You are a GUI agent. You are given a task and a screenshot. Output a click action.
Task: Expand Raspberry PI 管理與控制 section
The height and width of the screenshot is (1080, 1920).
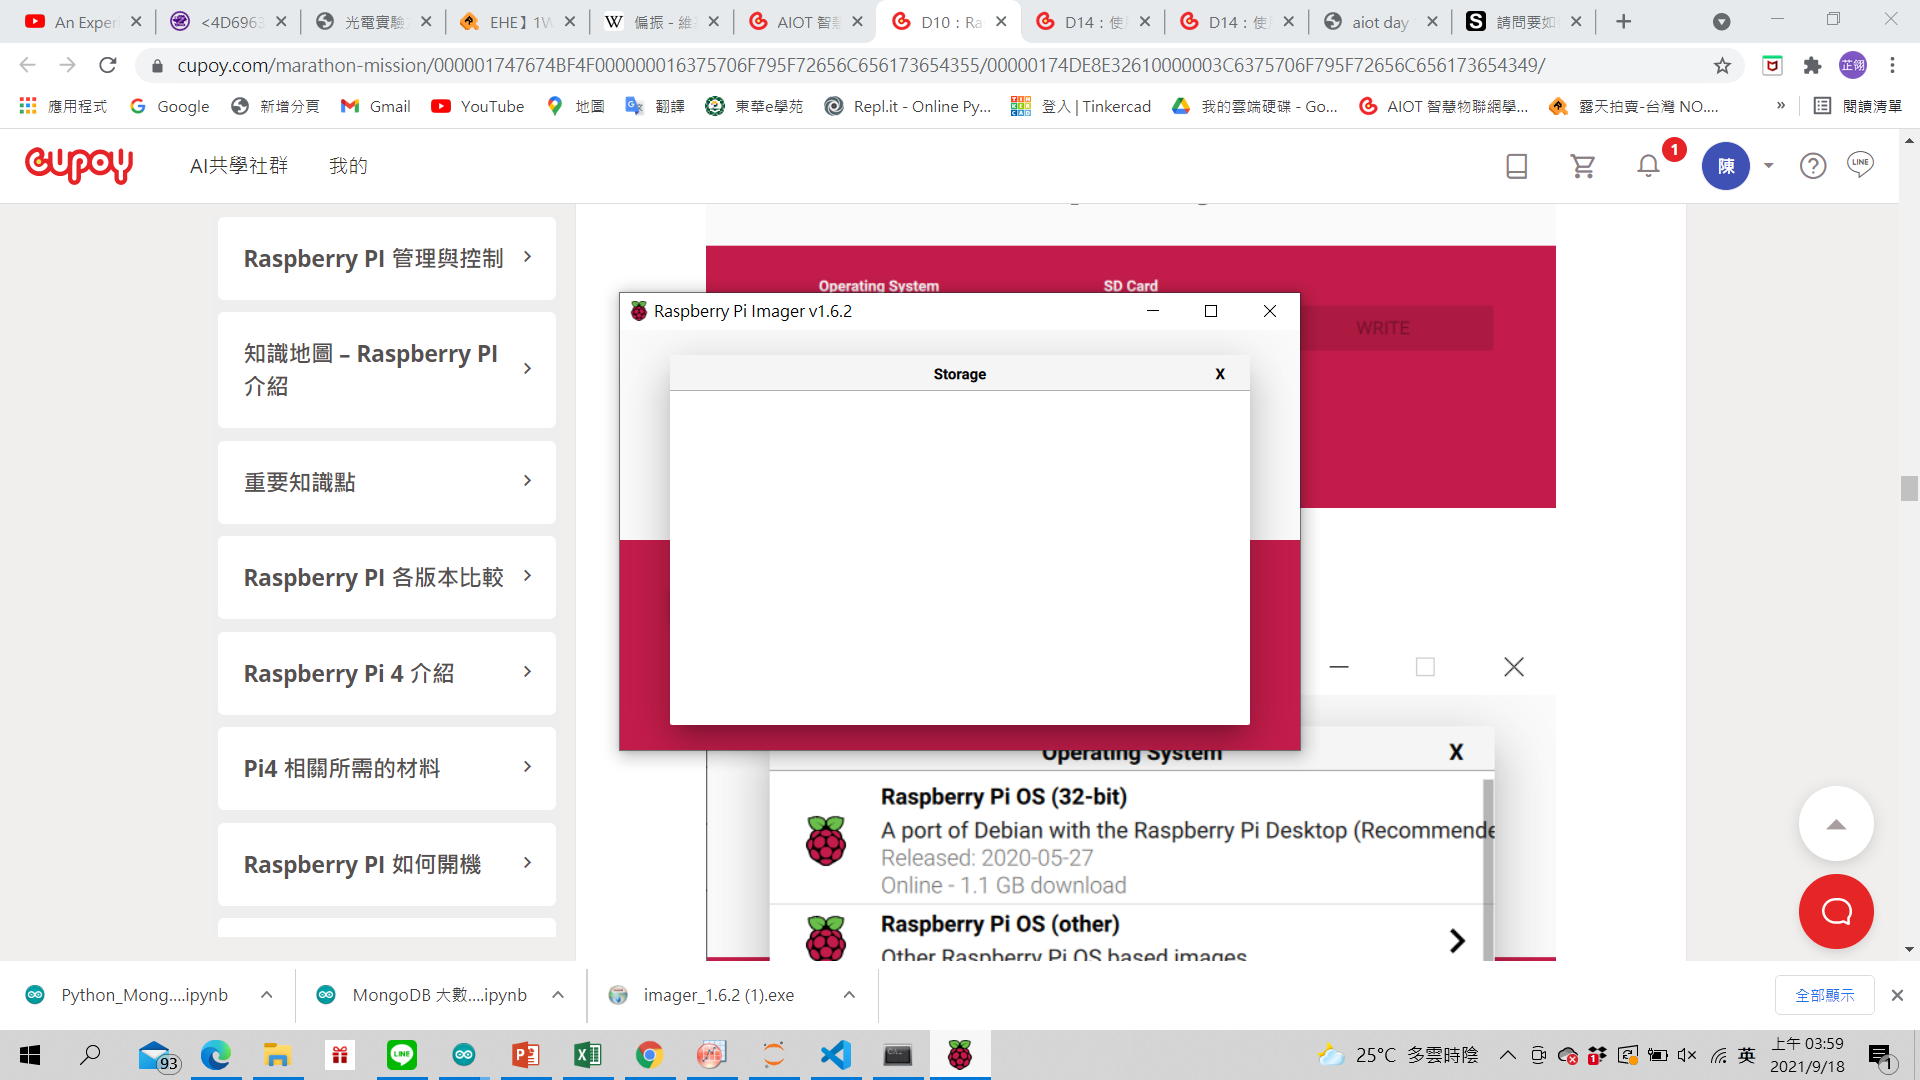coord(387,258)
